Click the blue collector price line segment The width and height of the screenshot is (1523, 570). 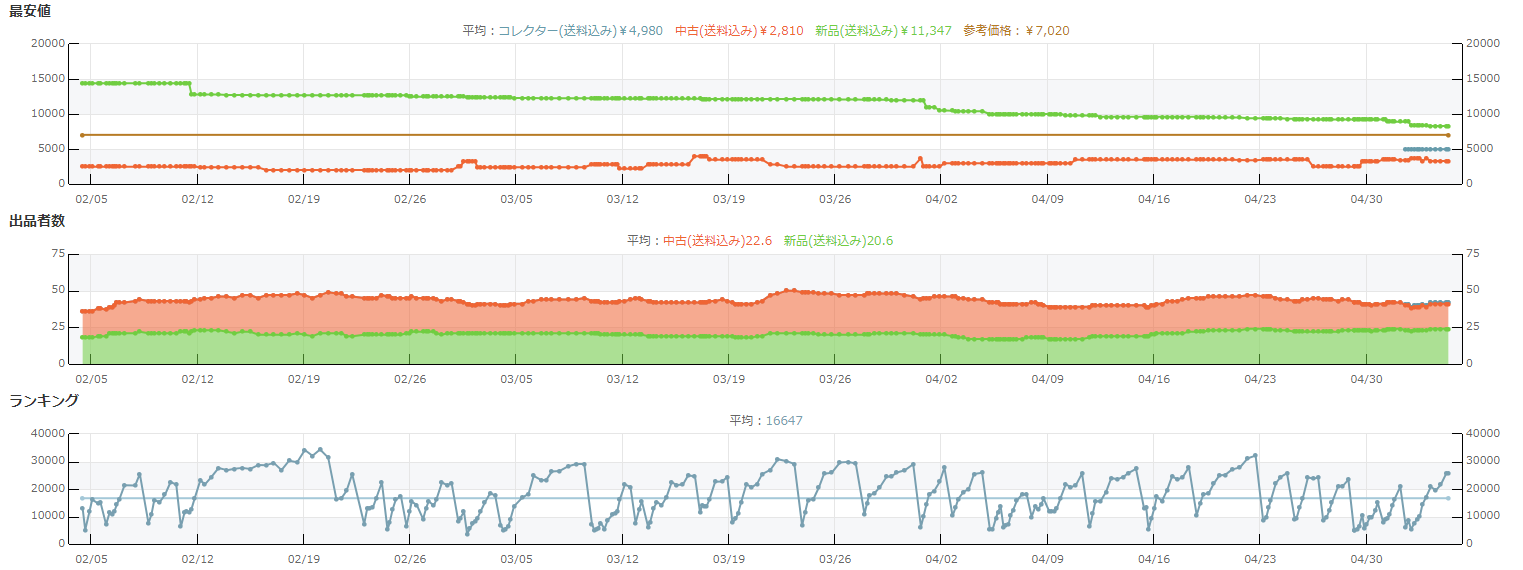click(1425, 149)
